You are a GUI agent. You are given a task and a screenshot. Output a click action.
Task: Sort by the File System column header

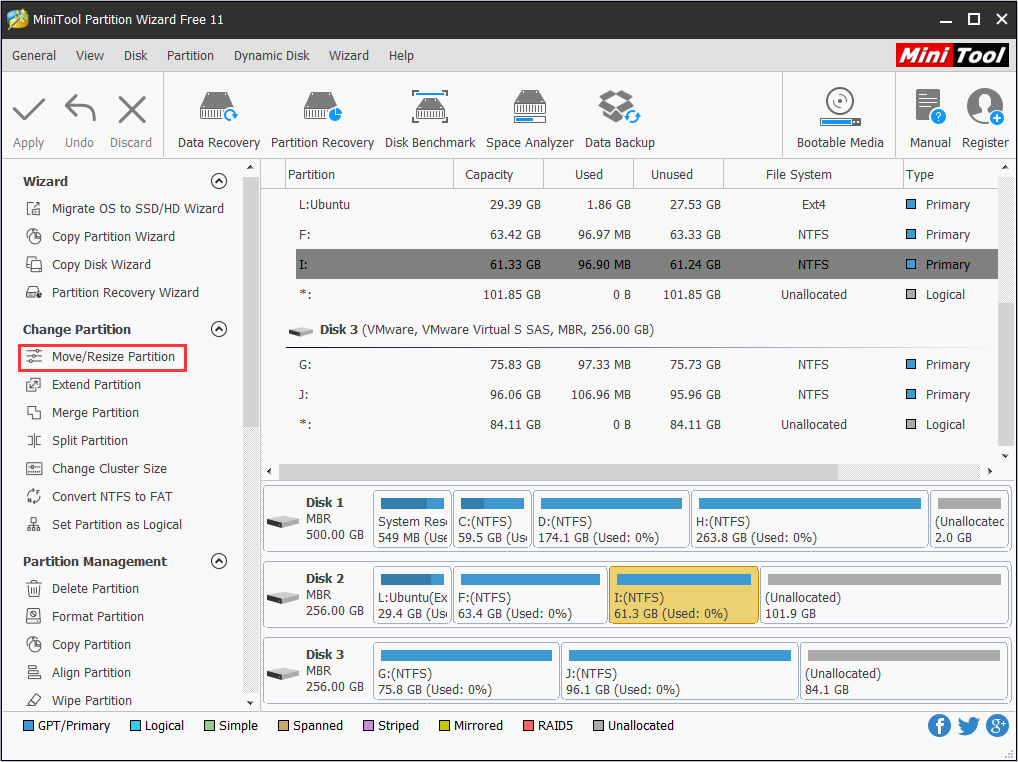click(813, 175)
